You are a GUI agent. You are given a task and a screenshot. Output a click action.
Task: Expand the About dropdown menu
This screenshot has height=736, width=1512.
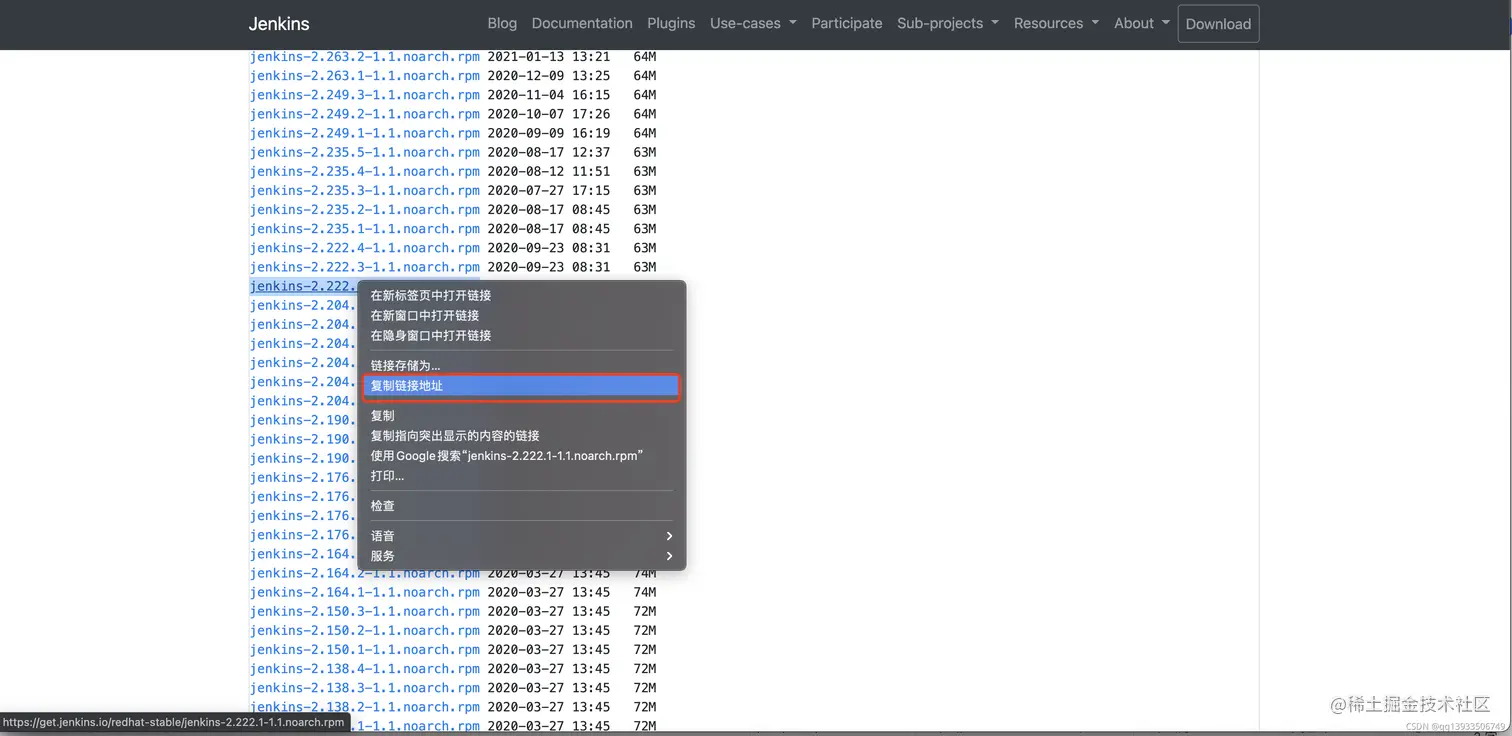[x=1142, y=23]
